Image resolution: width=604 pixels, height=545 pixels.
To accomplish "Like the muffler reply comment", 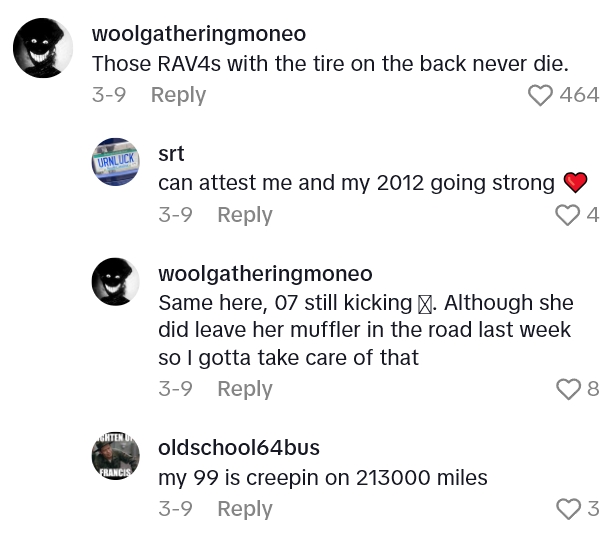I will (x=568, y=389).
